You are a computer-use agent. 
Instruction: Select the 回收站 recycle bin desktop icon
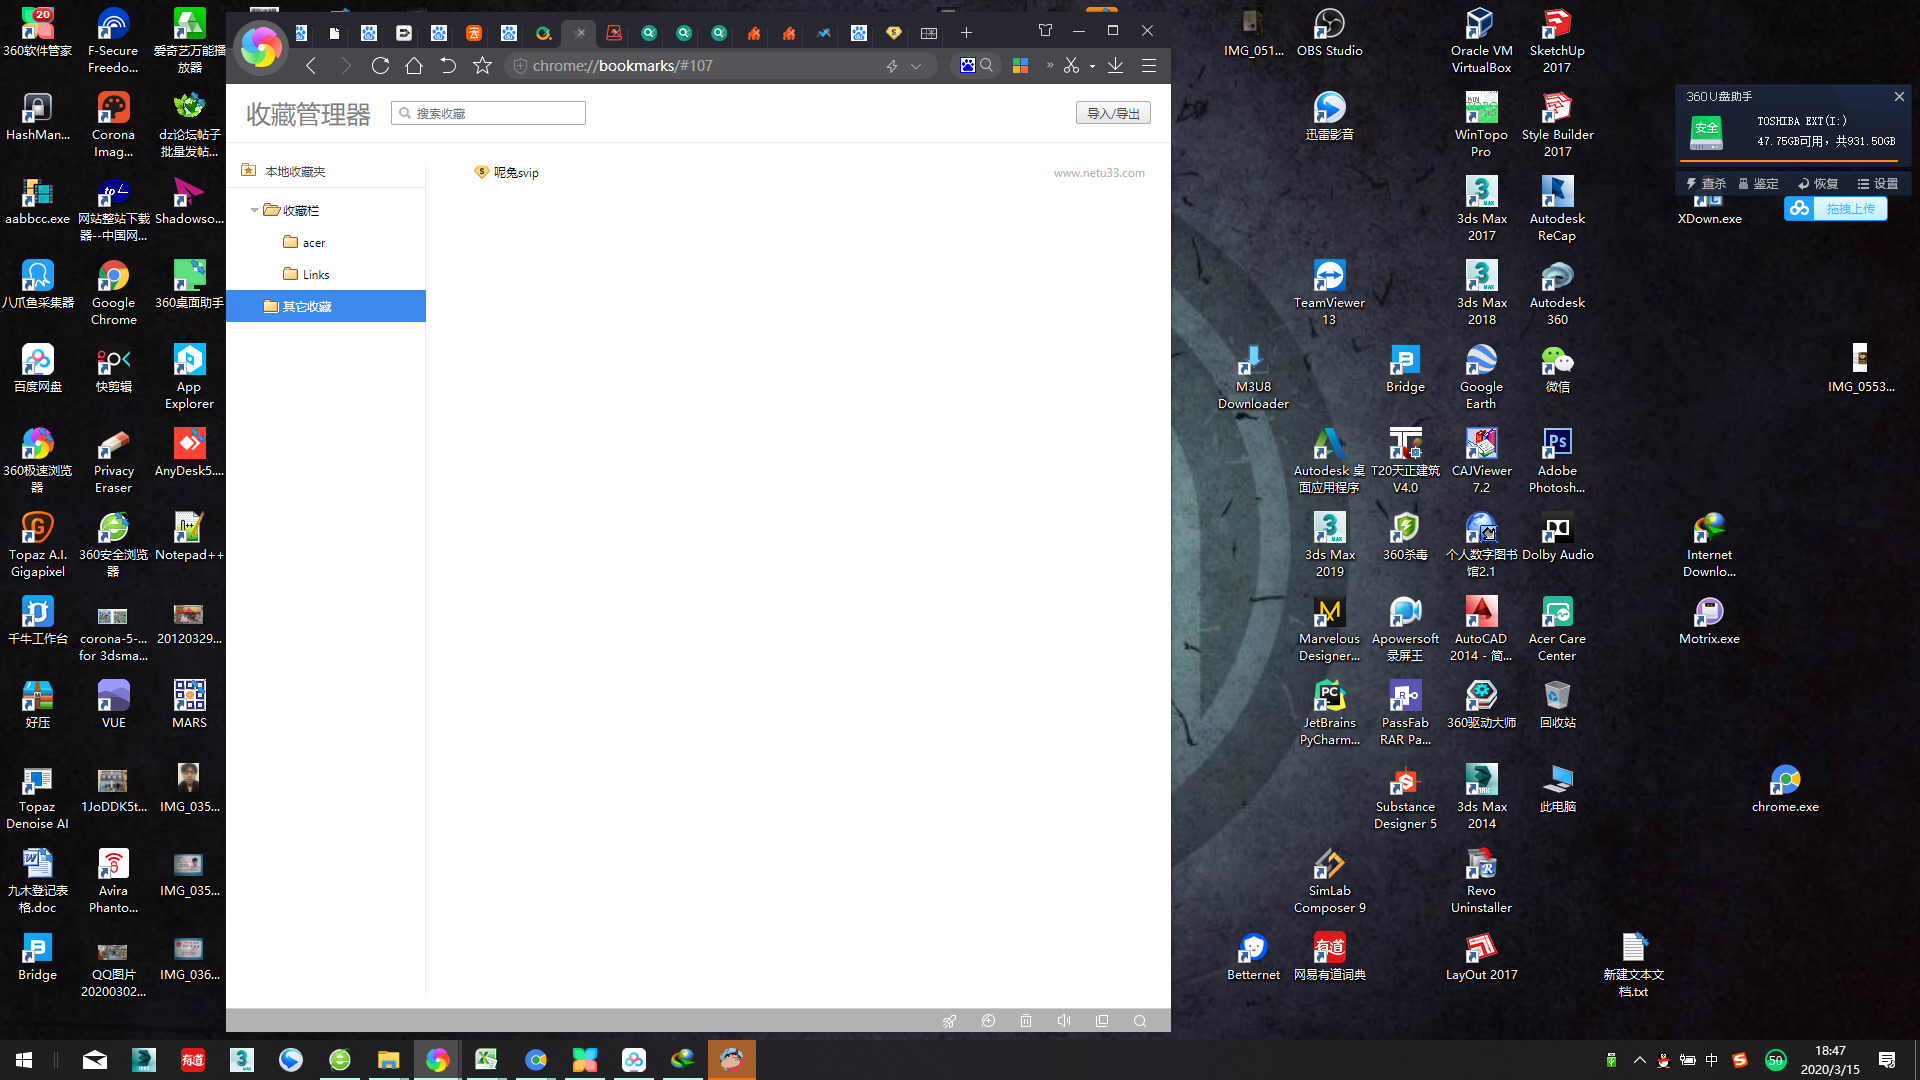tap(1557, 704)
